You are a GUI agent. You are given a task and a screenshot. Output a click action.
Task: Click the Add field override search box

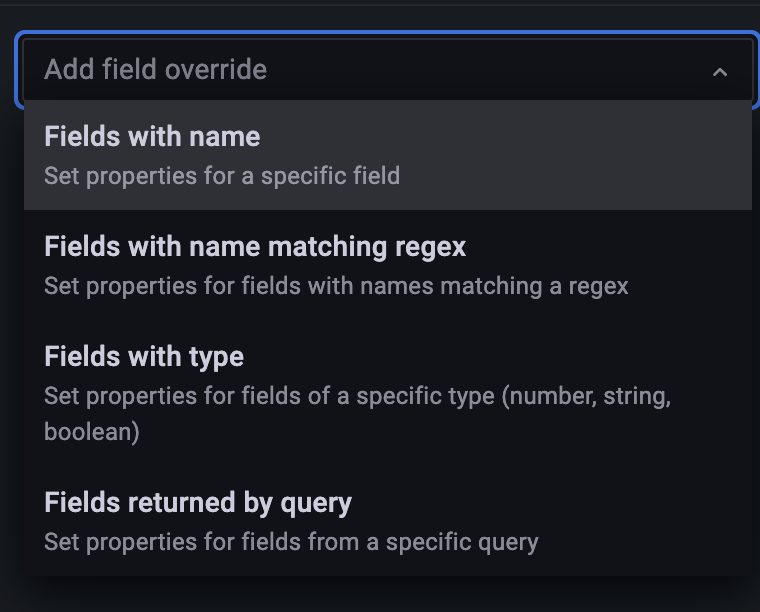pos(360,70)
